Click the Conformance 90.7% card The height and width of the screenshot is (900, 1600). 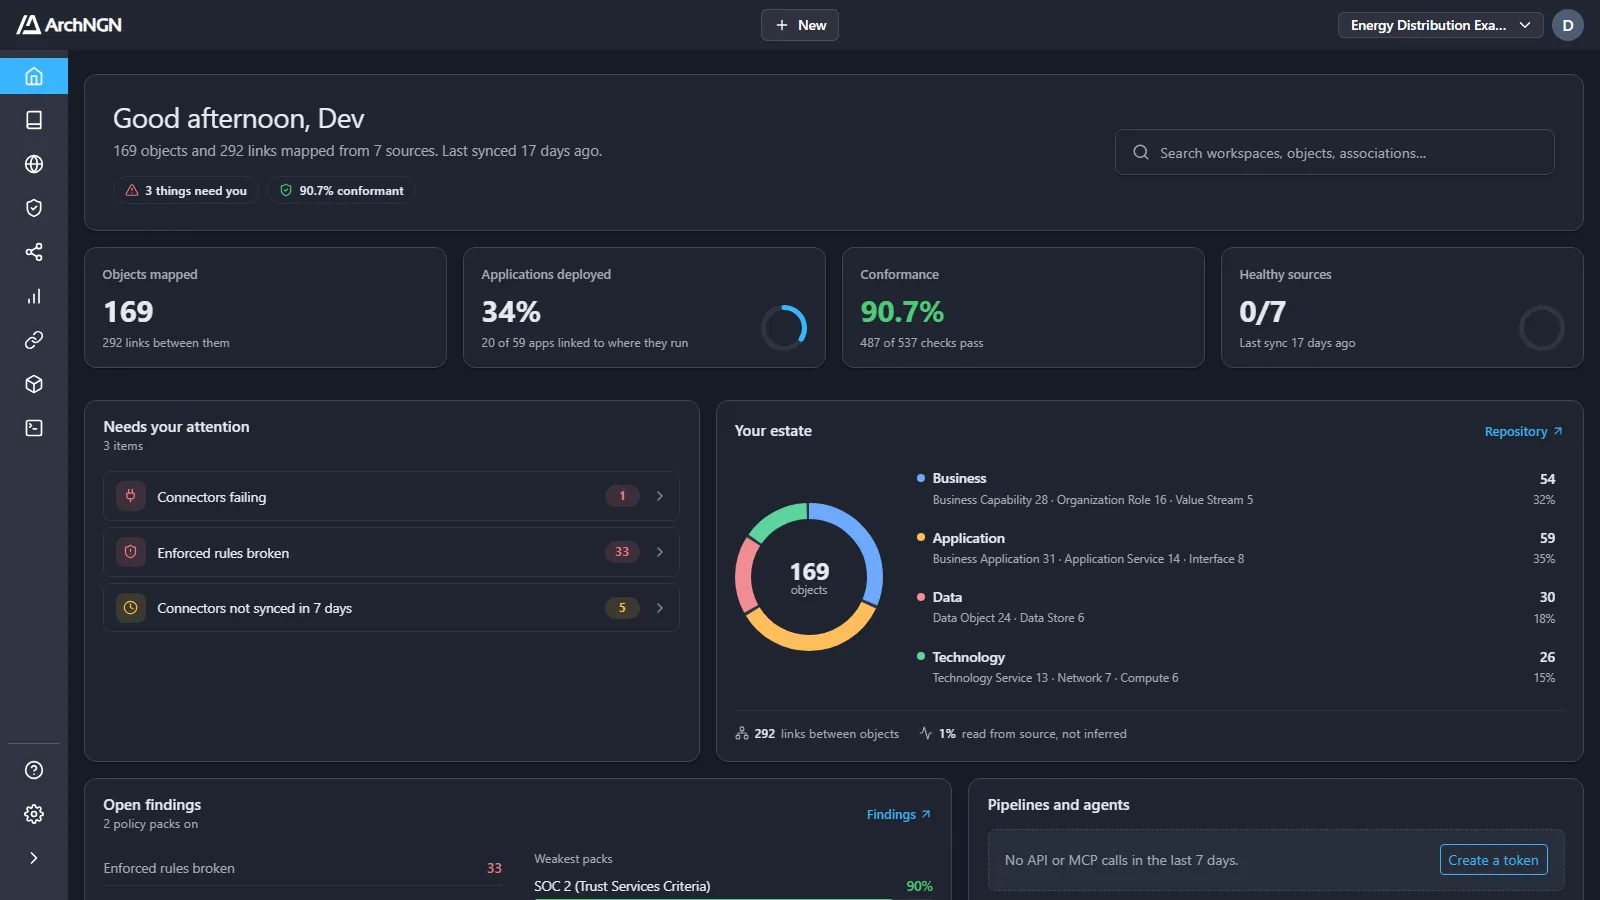1023,308
